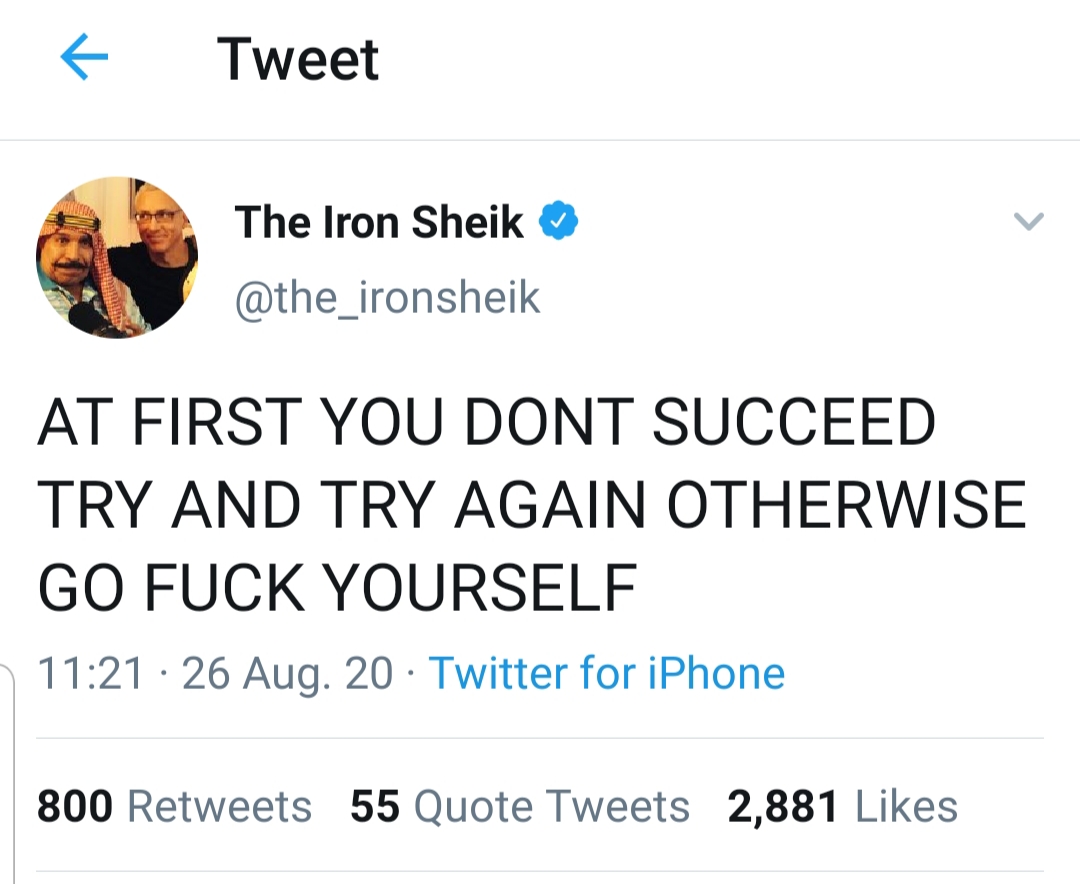The width and height of the screenshot is (1080, 884).
Task: Open the Twitter for iPhone link
Action: pyautogui.click(x=607, y=673)
